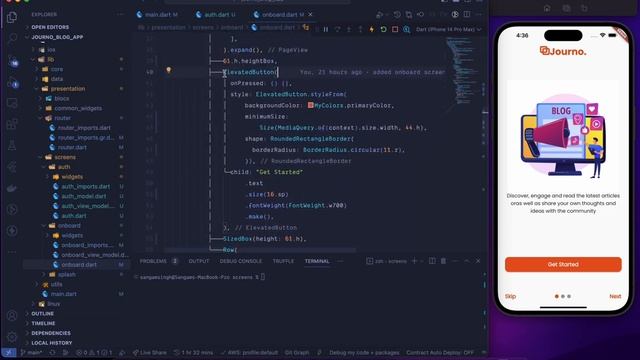Click Git Graph in the status bar
The image size is (640, 360).
[x=297, y=352]
